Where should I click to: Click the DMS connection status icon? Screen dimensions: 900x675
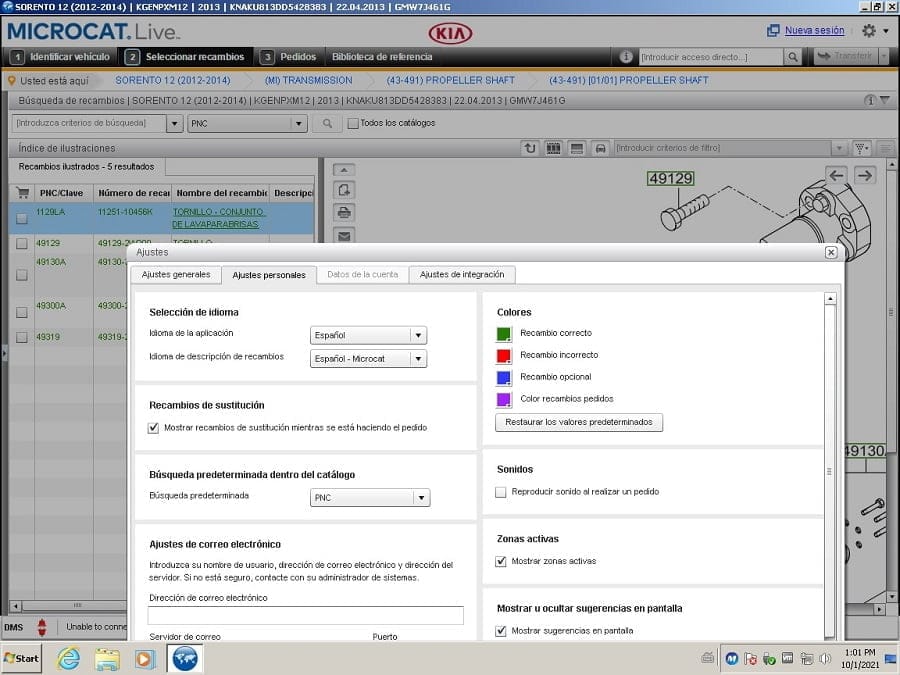click(41, 627)
